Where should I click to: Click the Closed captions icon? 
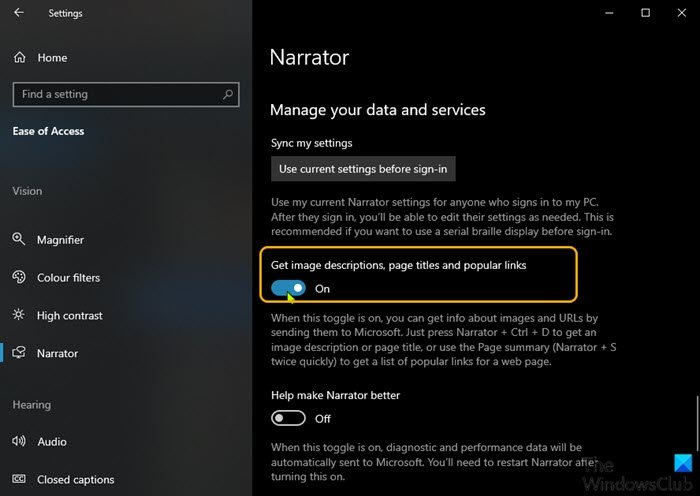coord(19,480)
